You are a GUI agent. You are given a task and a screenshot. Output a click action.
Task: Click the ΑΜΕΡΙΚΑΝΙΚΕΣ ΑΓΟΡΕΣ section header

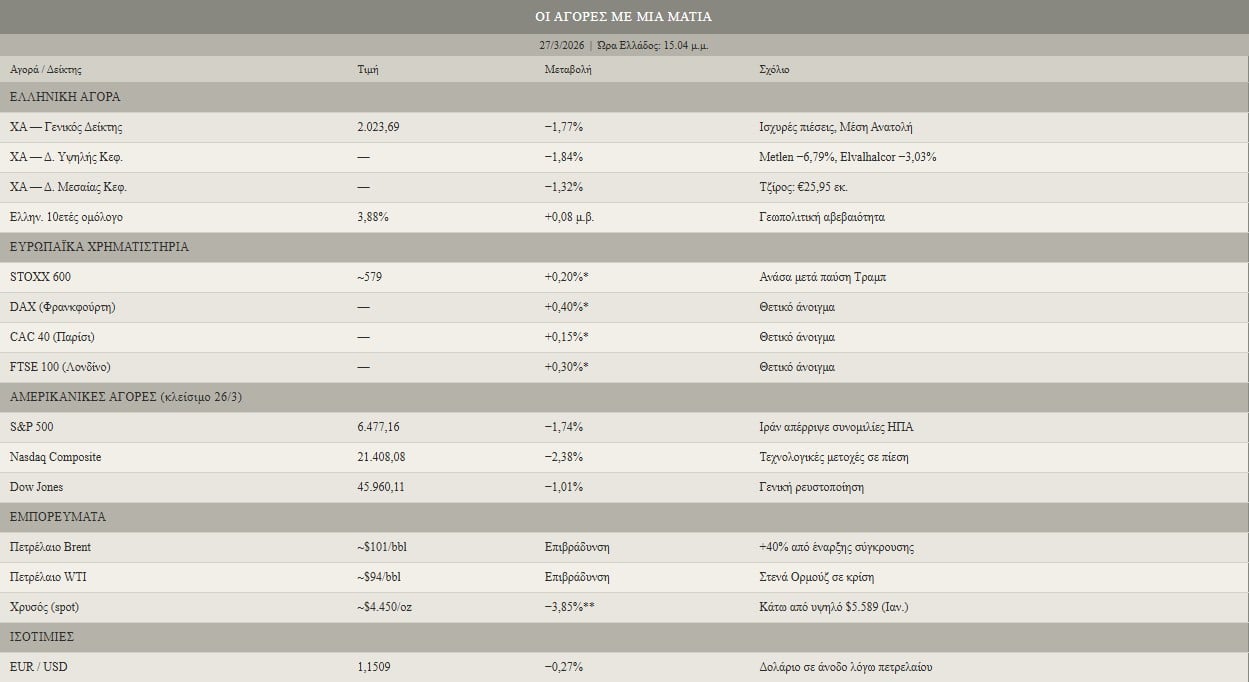tap(126, 397)
